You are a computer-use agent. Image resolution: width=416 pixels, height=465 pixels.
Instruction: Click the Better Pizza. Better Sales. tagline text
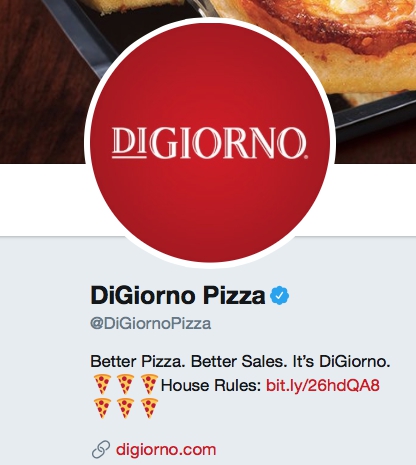click(x=189, y=361)
